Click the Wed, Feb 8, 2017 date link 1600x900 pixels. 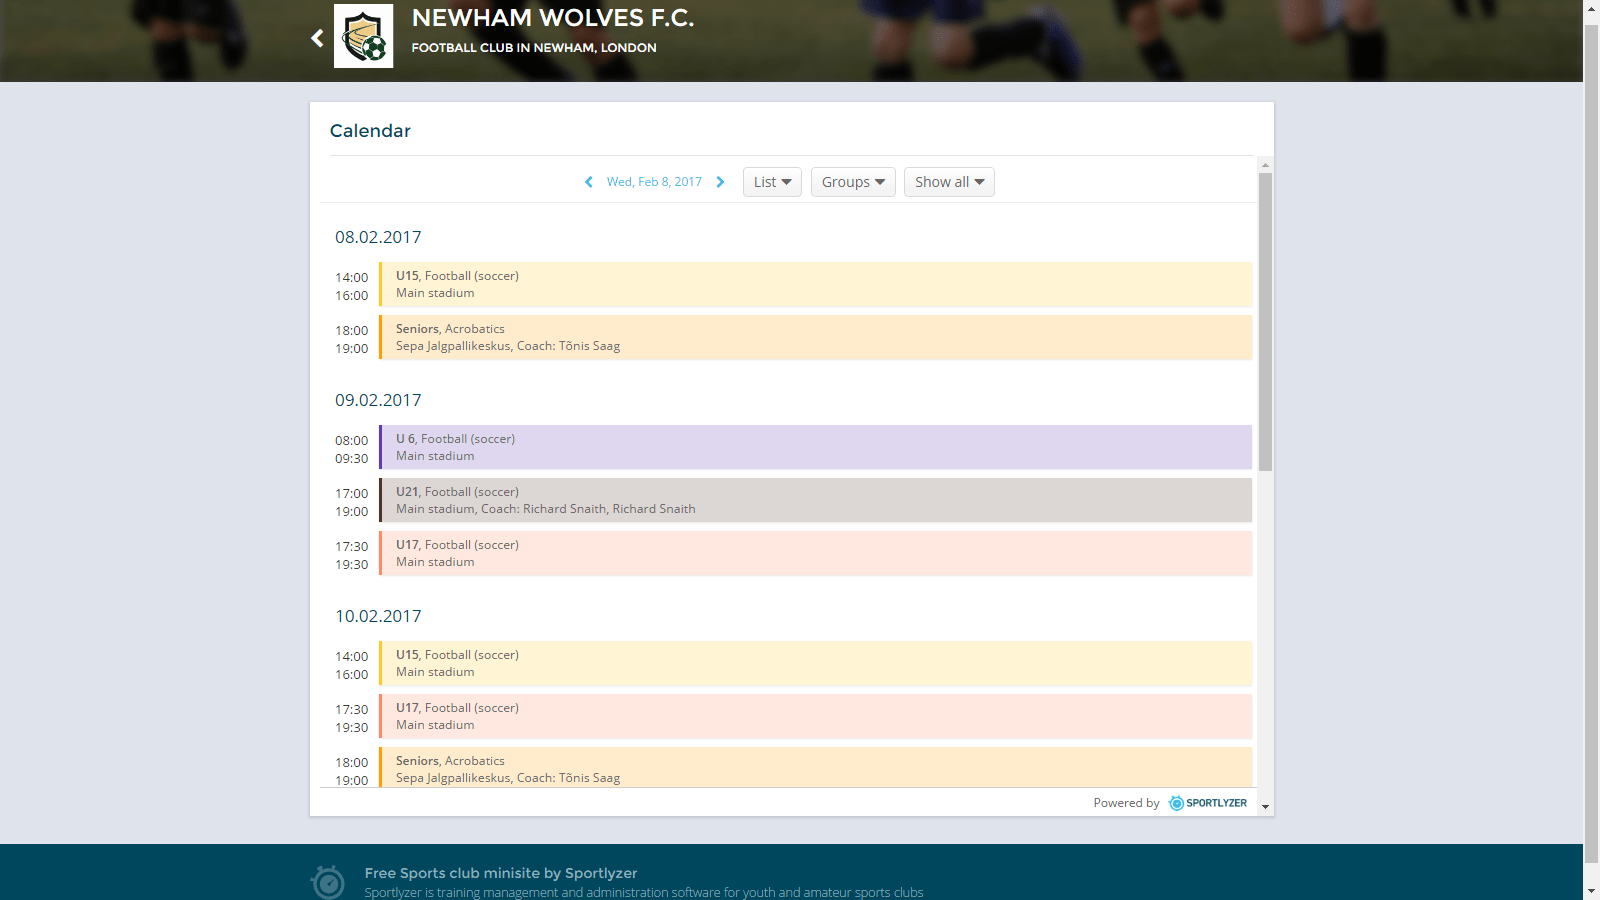point(654,182)
